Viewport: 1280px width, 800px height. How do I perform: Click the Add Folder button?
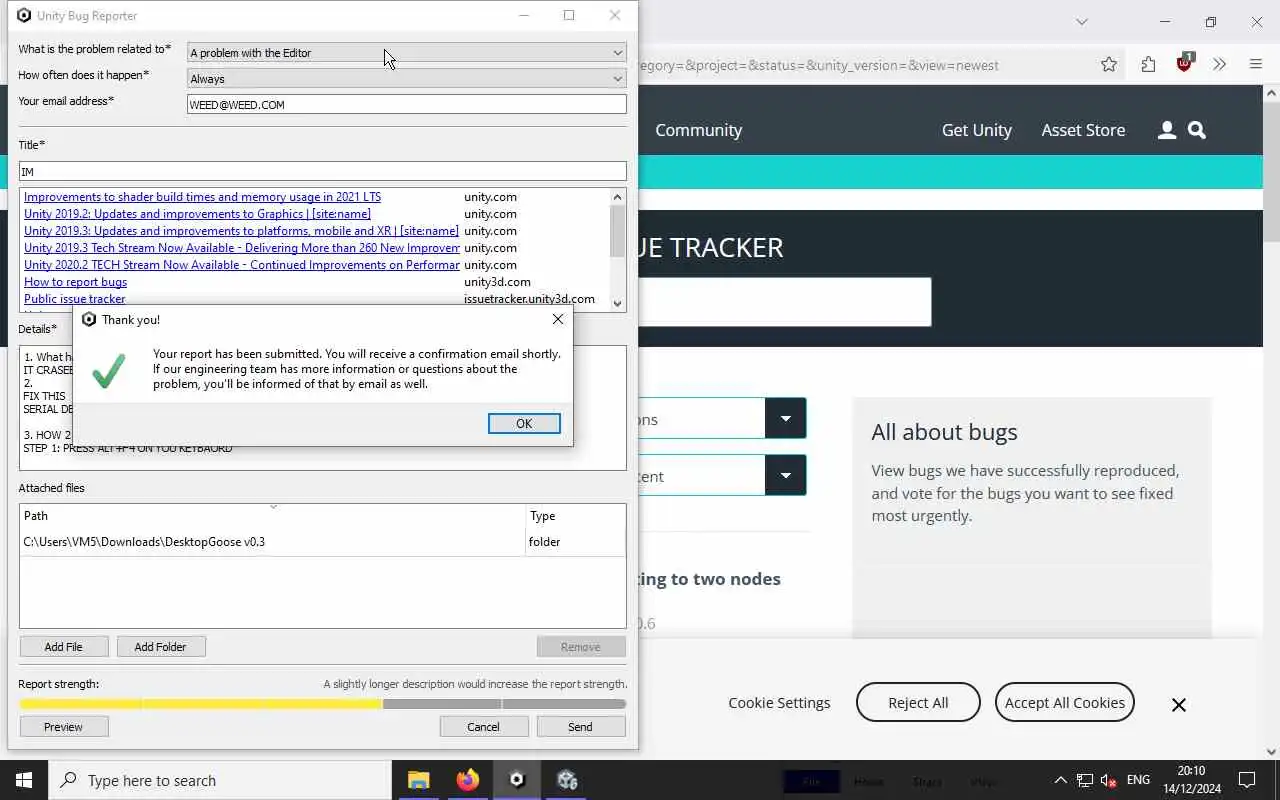[x=160, y=647]
